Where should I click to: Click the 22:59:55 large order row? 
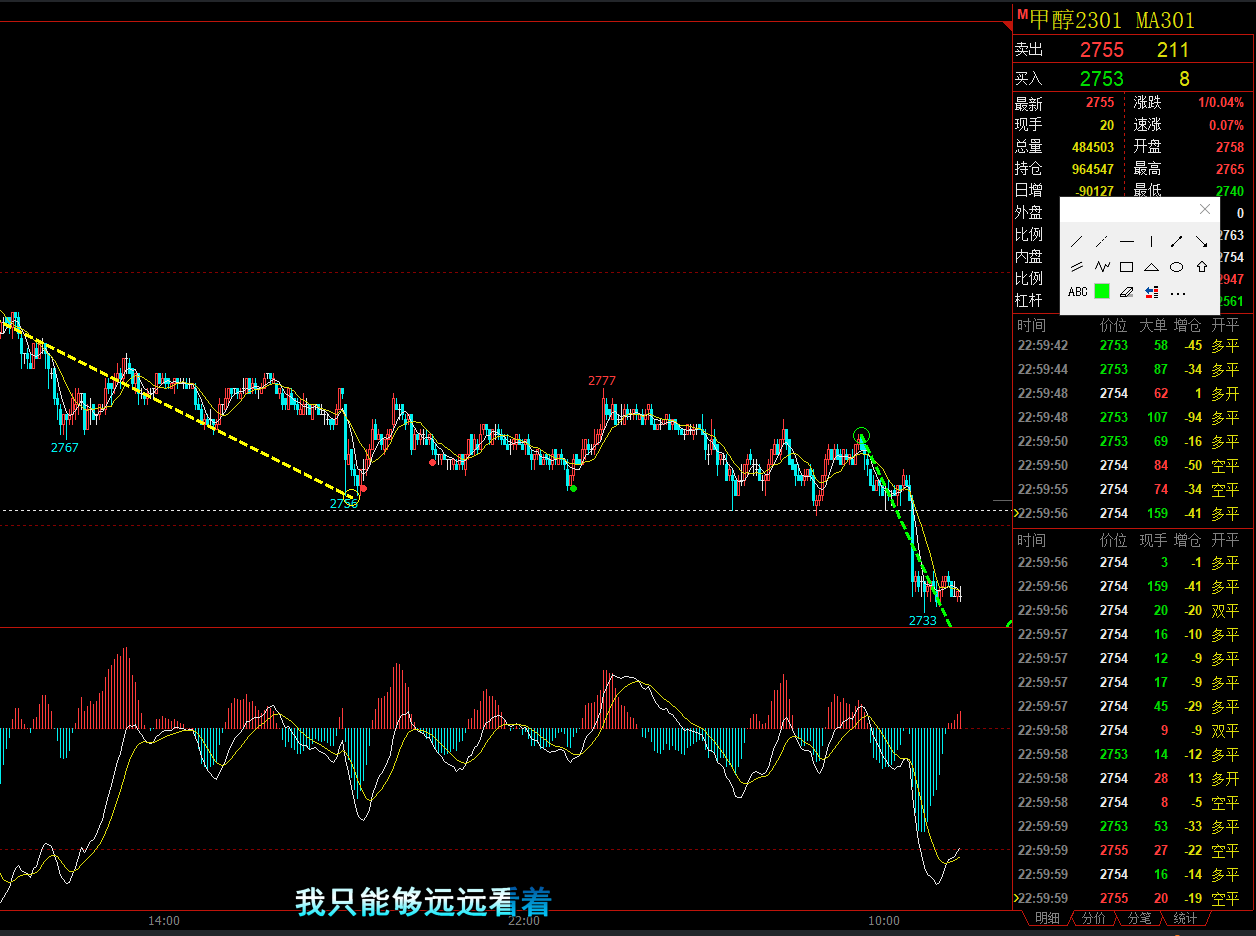click(x=1130, y=489)
